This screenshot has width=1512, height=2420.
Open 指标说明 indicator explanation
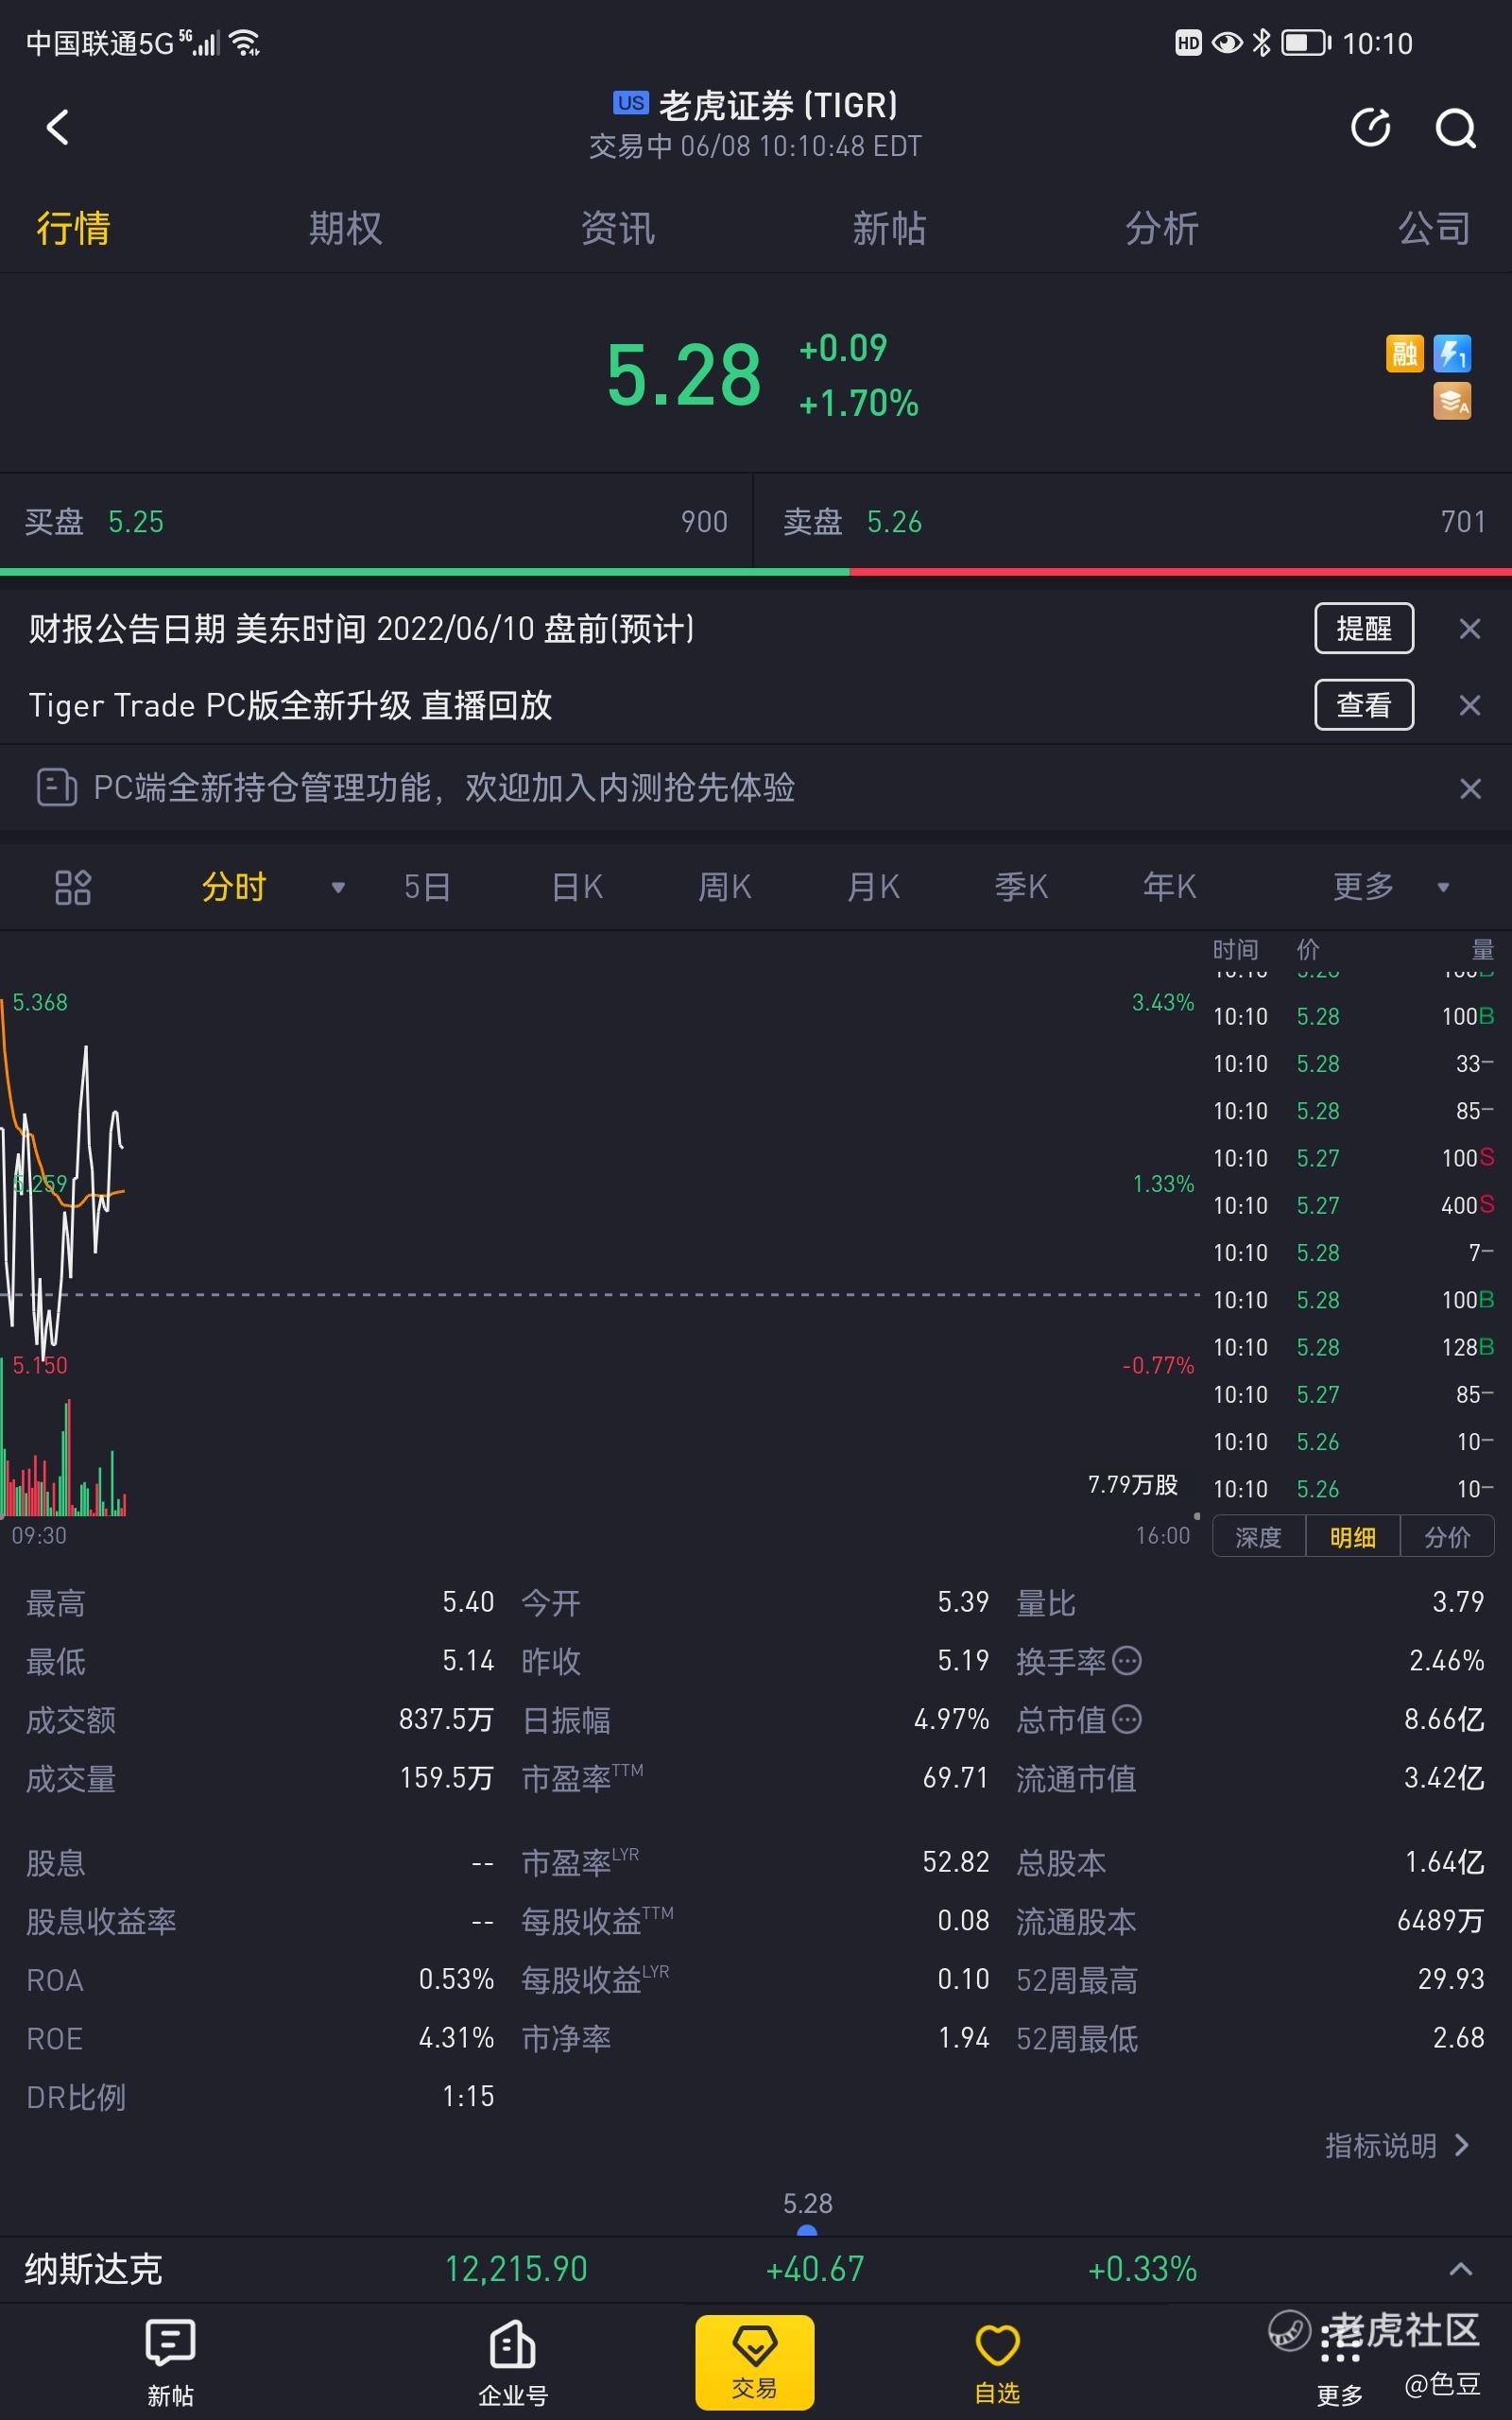(x=1397, y=2146)
